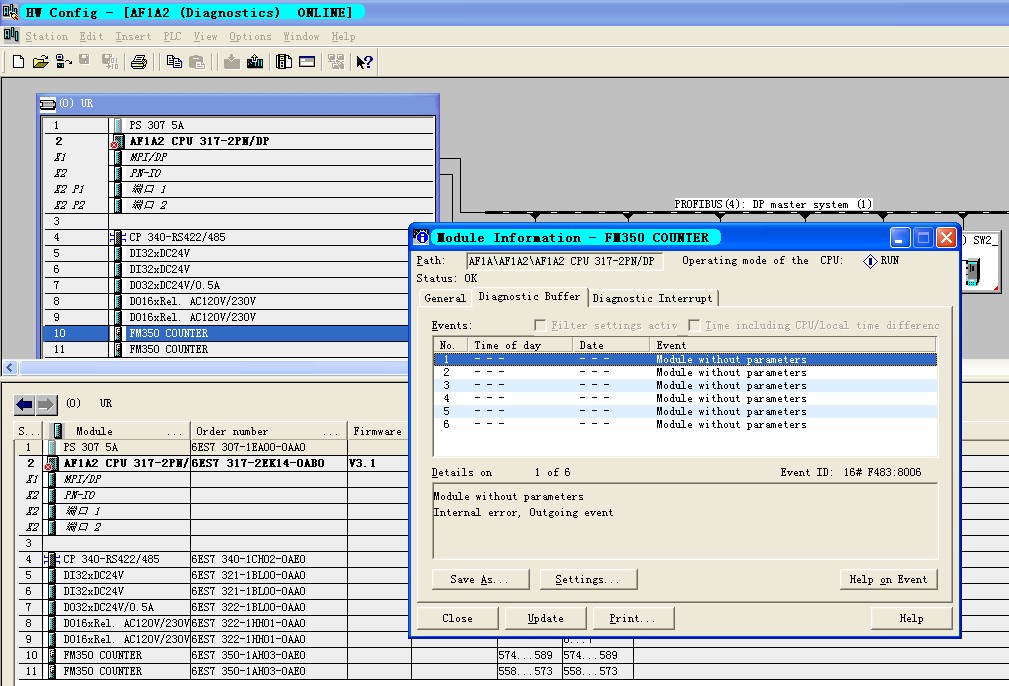Click the Print icon in the toolbar
This screenshot has height=686, width=1009.
[x=139, y=62]
